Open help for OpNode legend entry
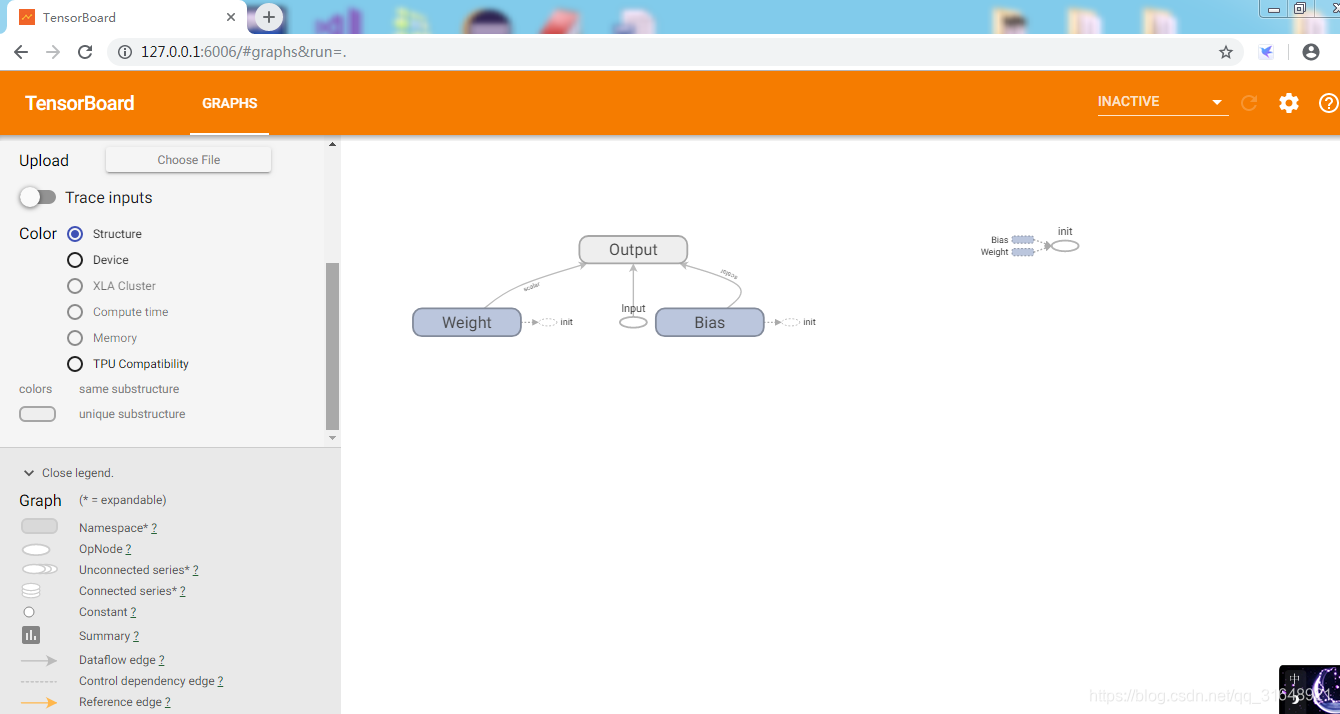The image size is (1340, 714). coord(128,549)
